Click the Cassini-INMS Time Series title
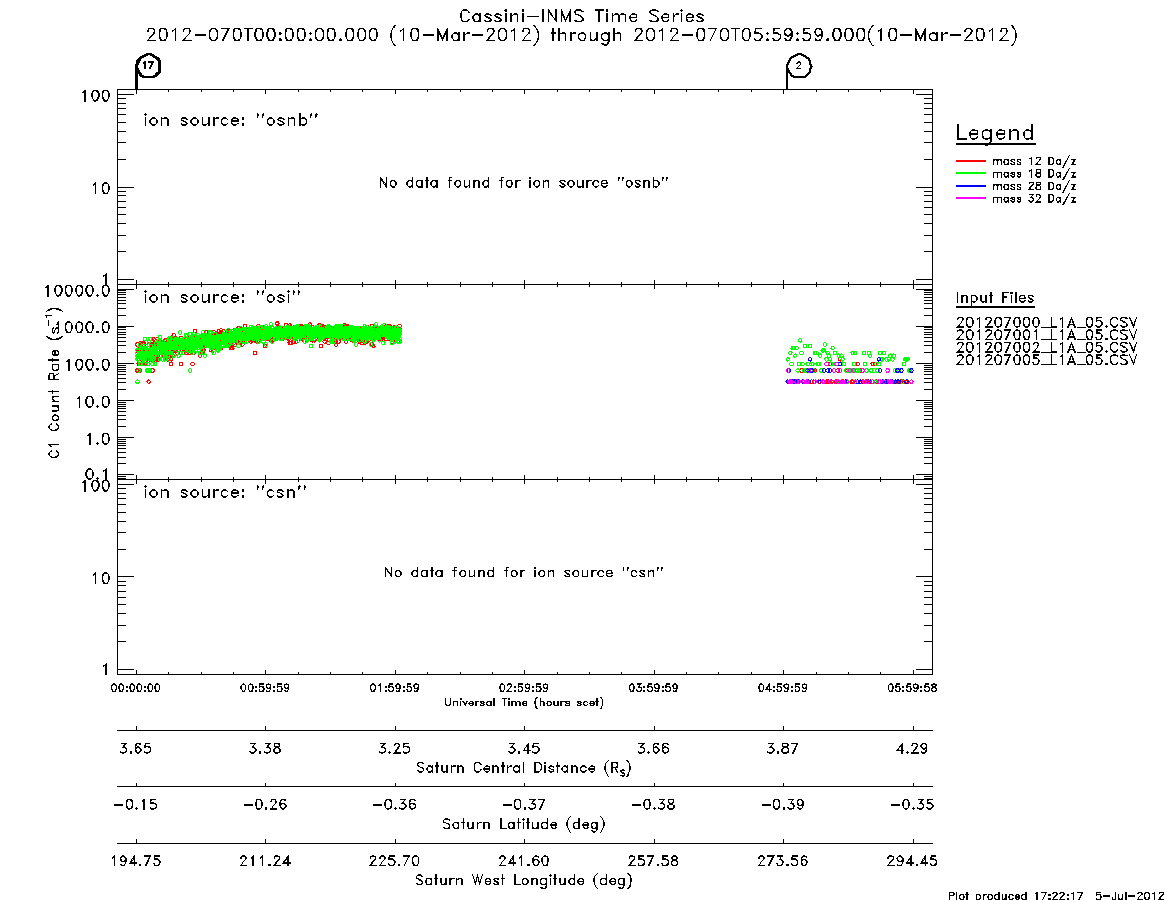Viewport: 1165px width, 900px height. point(582,16)
